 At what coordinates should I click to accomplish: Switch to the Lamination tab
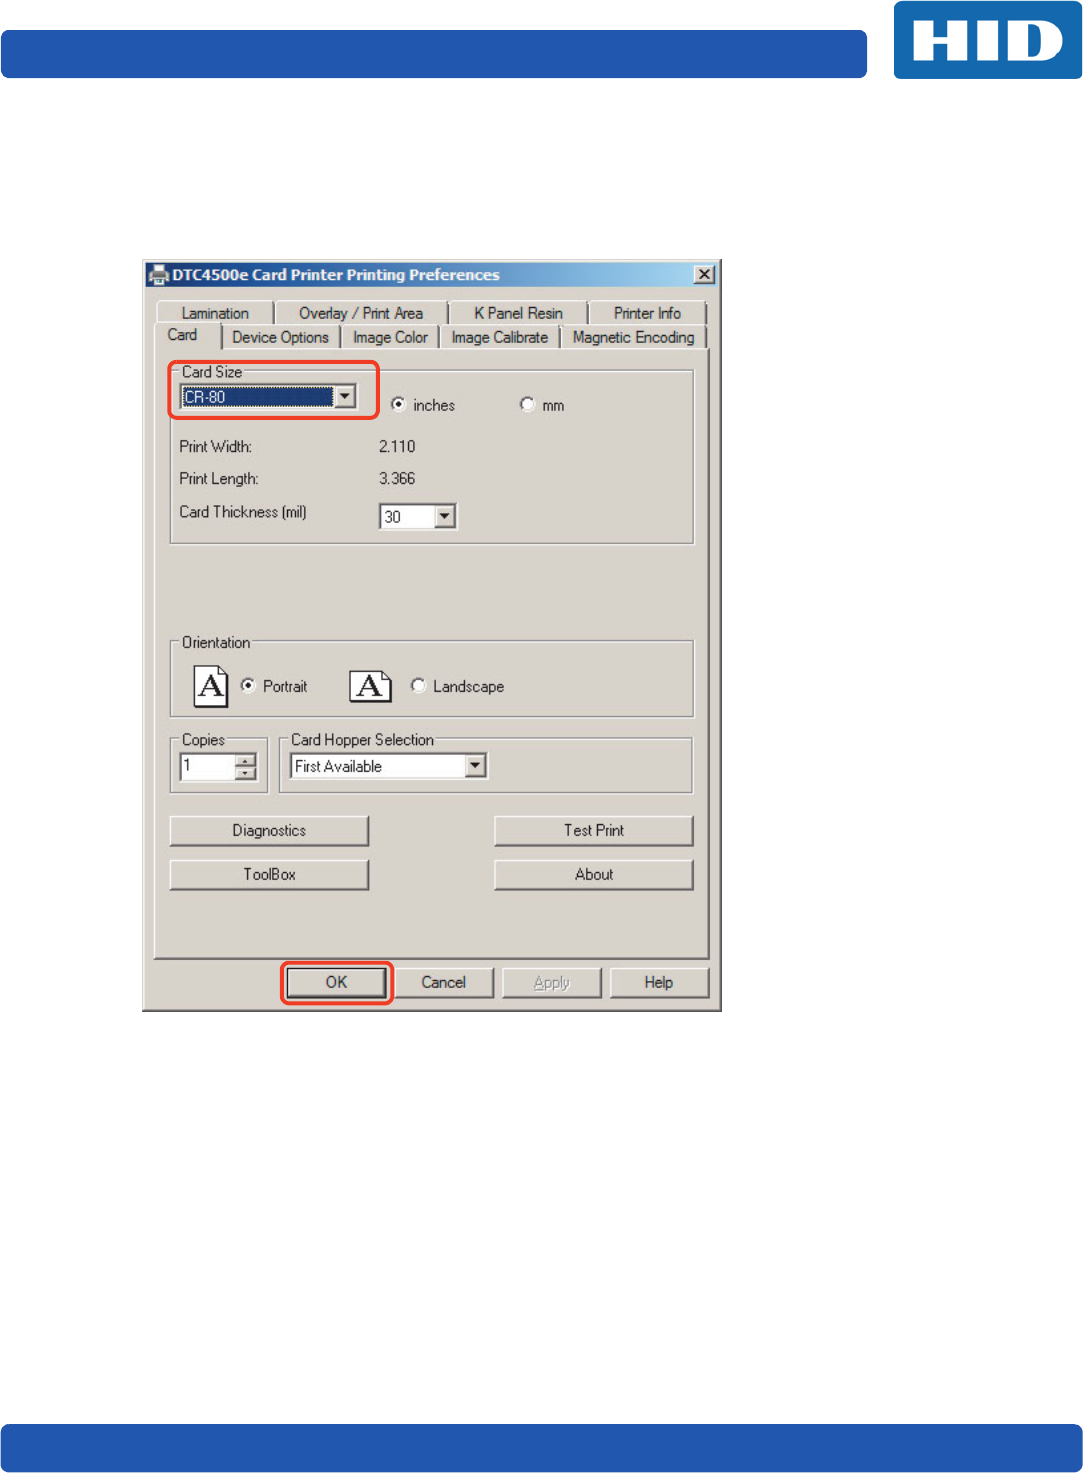pos(215,313)
